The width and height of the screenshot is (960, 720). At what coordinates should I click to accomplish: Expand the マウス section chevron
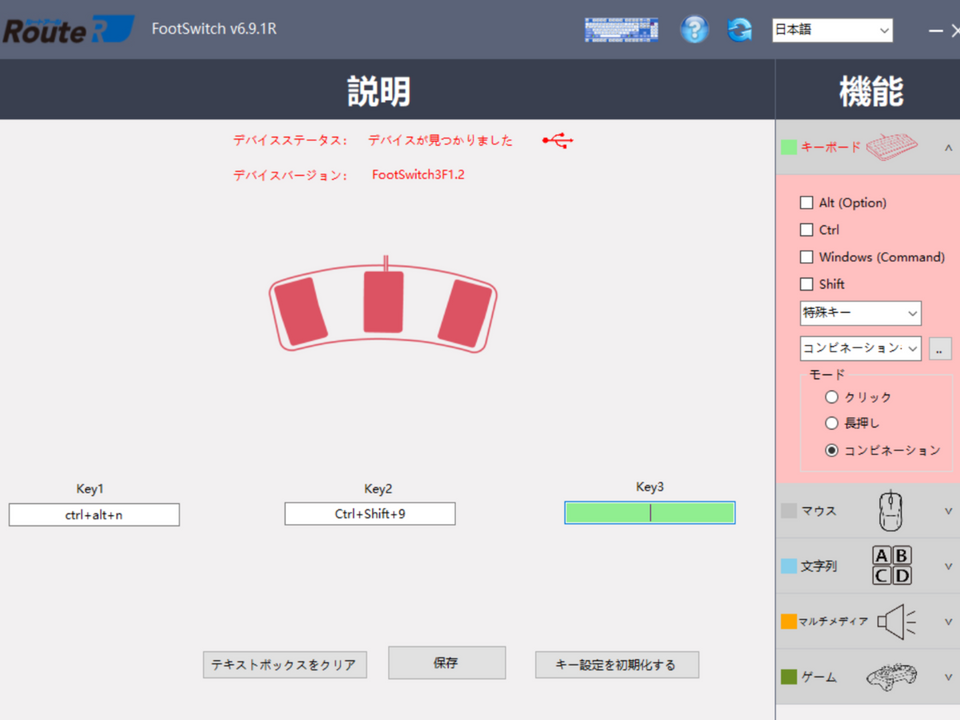point(948,511)
